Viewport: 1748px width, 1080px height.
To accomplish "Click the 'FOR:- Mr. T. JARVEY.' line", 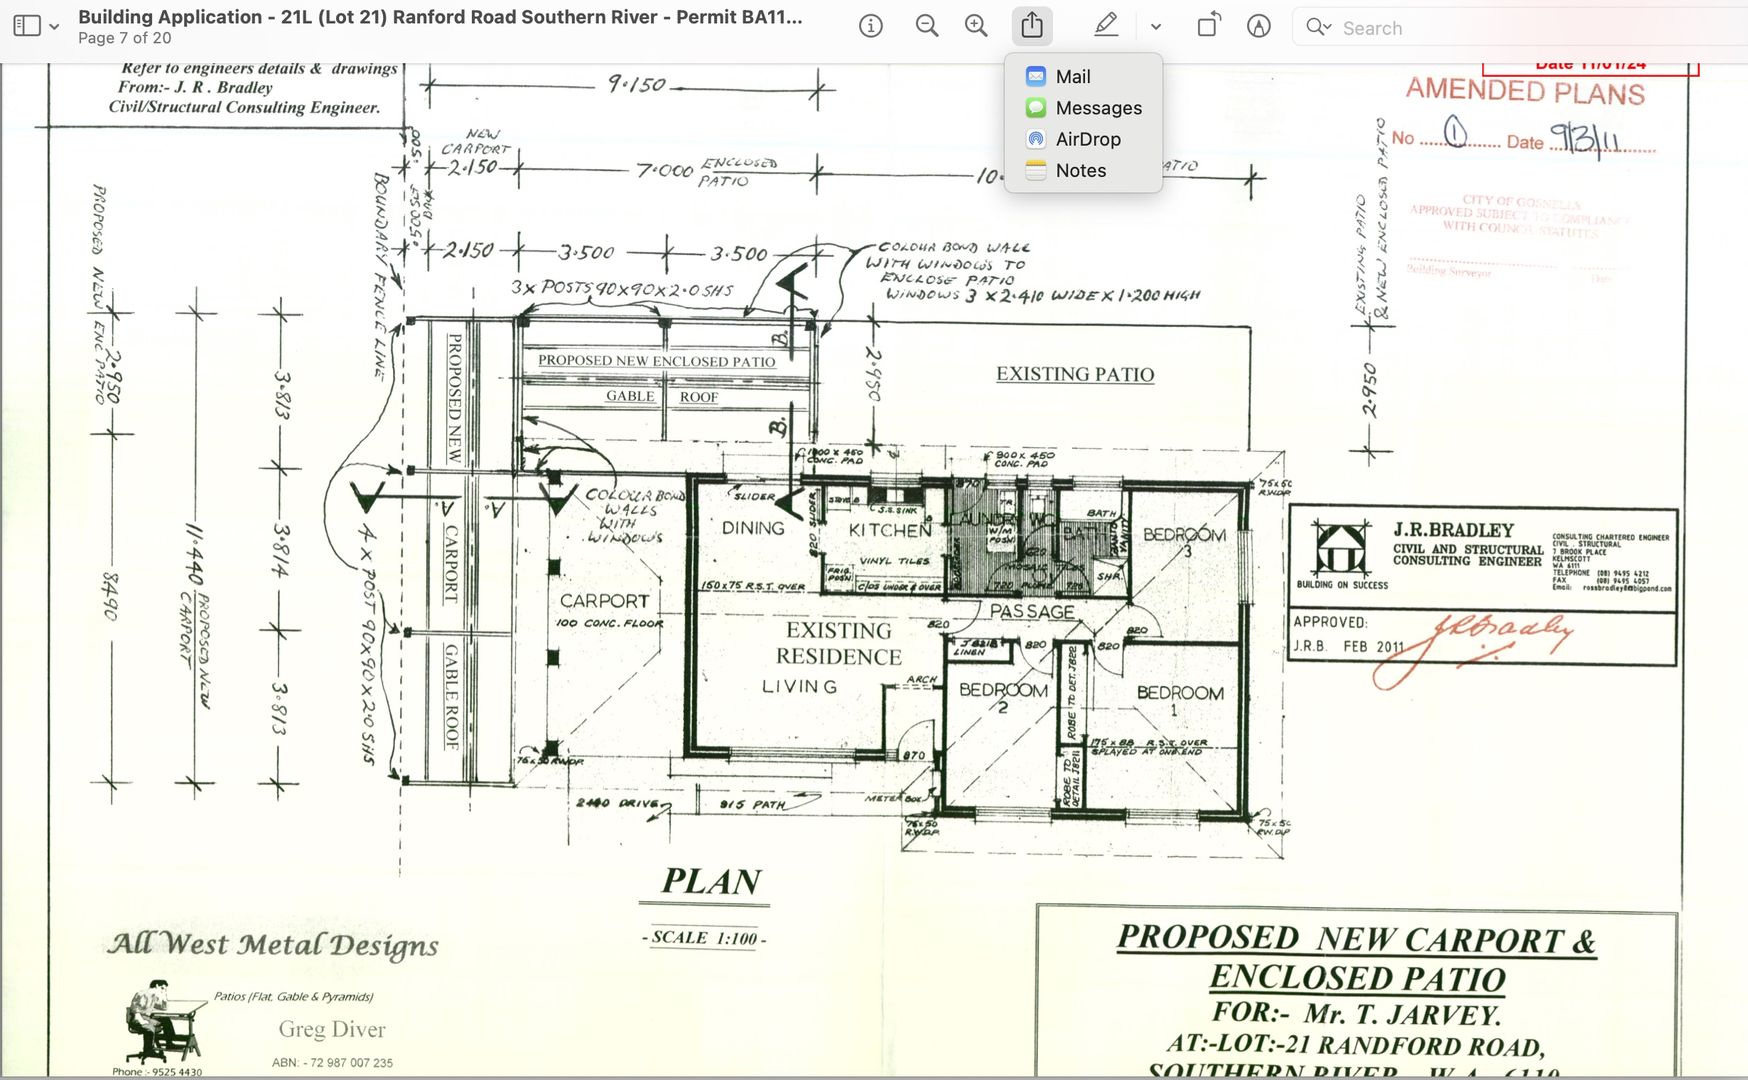I will click(1357, 1013).
